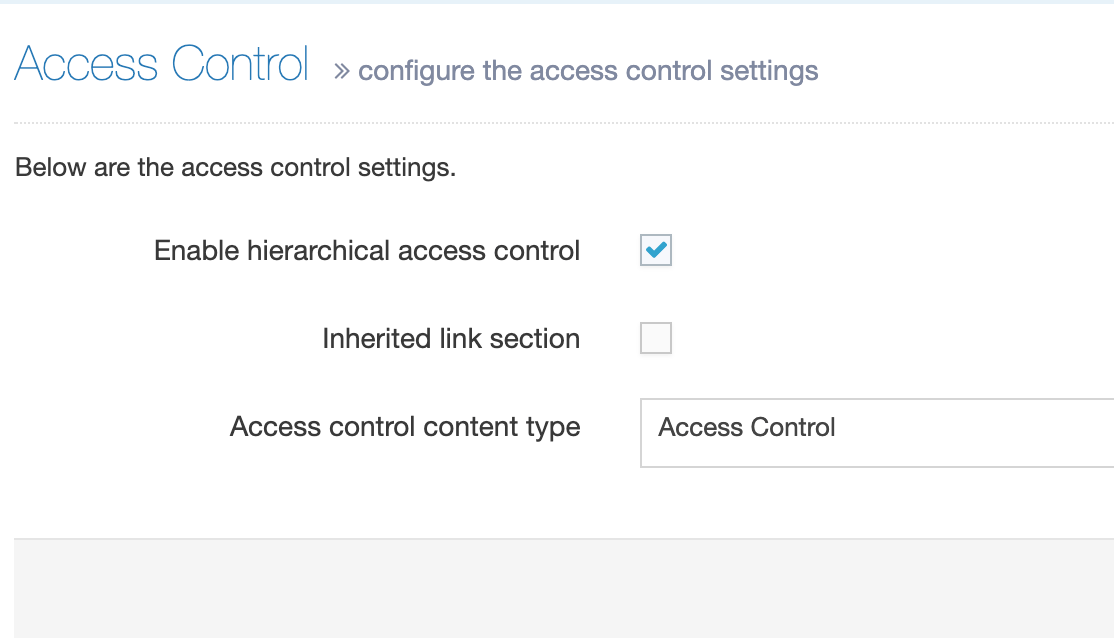
Task: Open the Access control content type dropdown
Action: click(x=876, y=433)
